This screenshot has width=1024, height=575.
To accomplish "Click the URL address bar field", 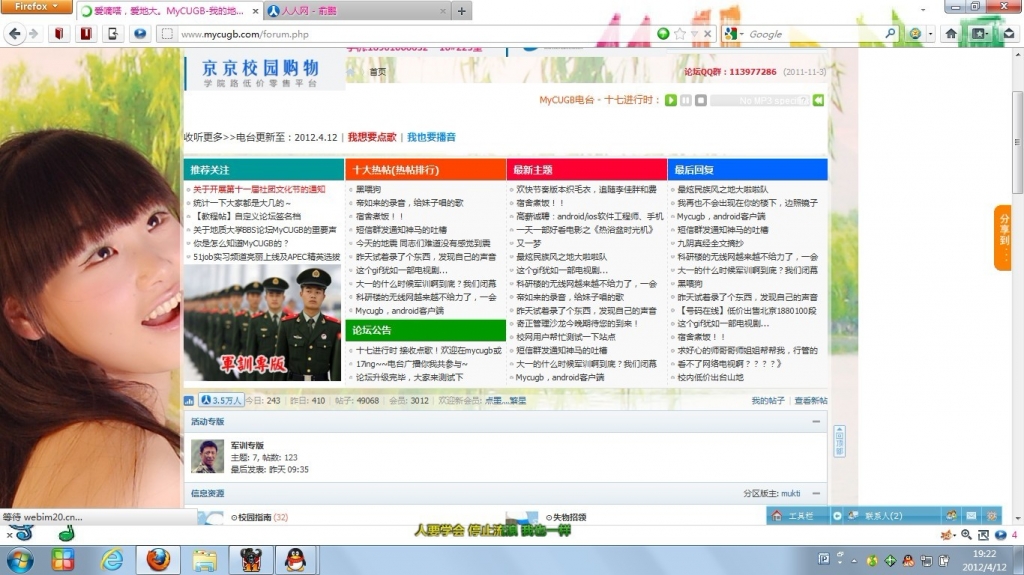I will click(400, 34).
